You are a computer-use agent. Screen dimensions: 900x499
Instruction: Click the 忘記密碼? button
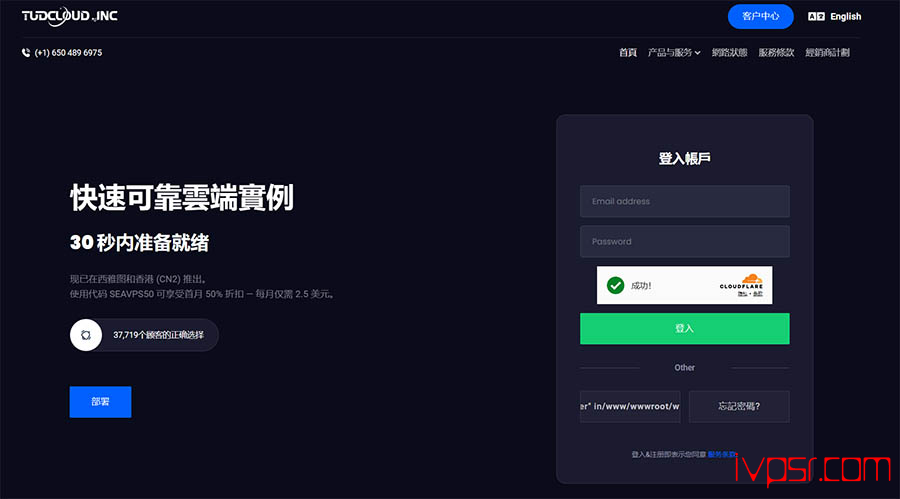pyautogui.click(x=739, y=407)
